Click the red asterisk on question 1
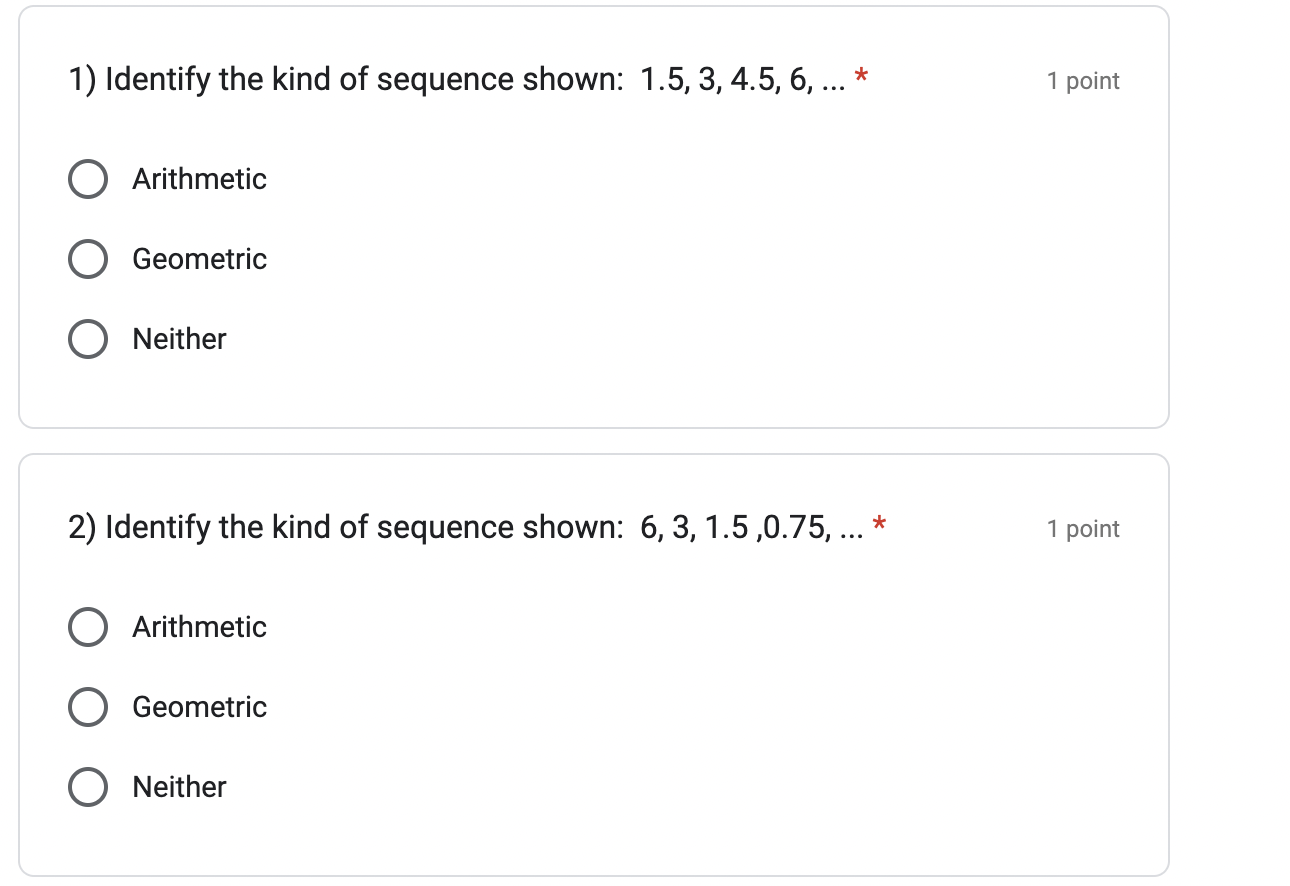The width and height of the screenshot is (1290, 886). (x=860, y=74)
